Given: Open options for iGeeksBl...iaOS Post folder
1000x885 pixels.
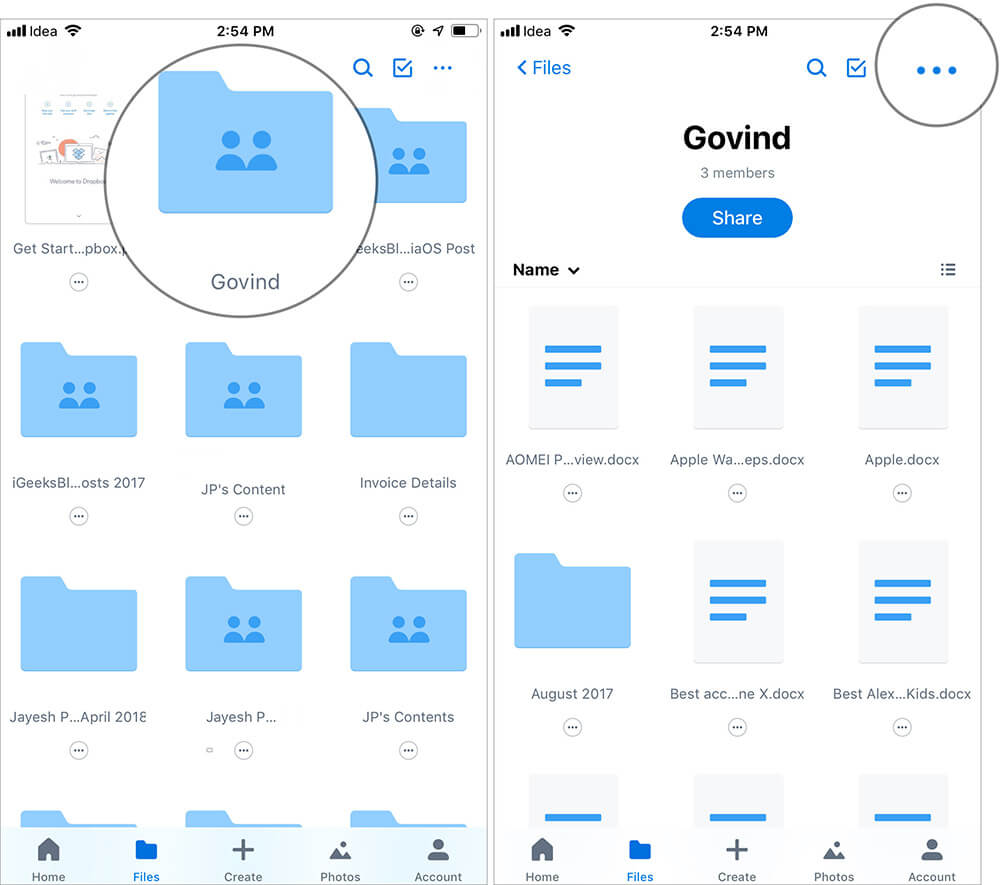Looking at the screenshot, I should tap(408, 282).
